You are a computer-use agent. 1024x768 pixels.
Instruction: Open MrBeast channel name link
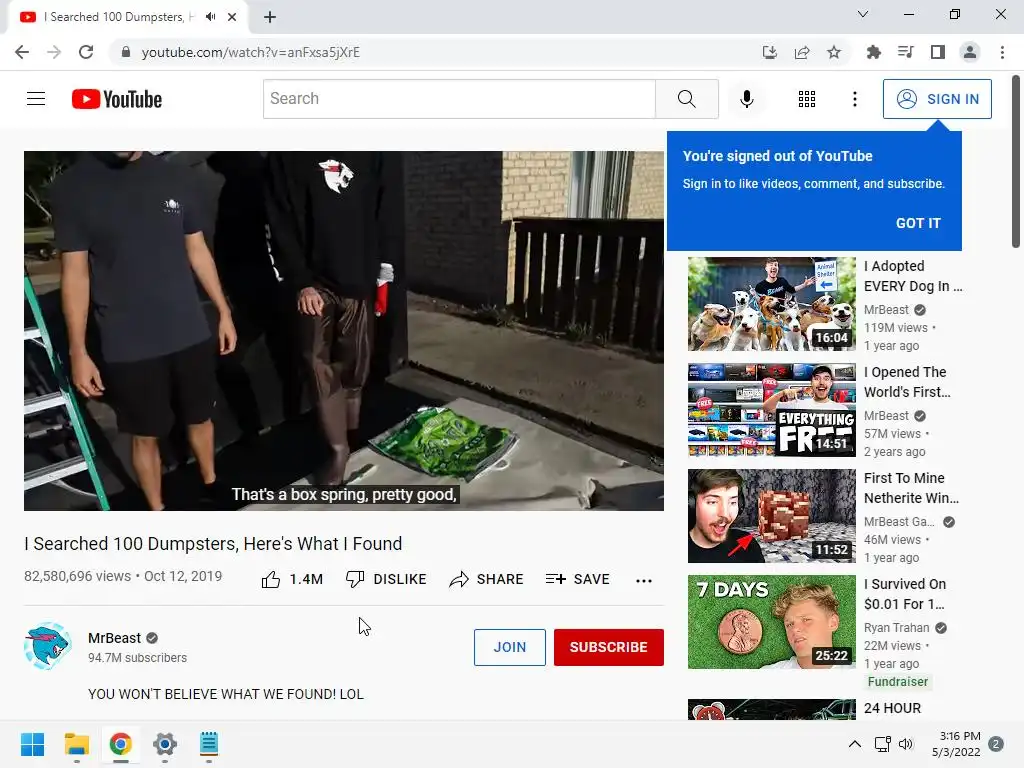pyautogui.click(x=114, y=638)
